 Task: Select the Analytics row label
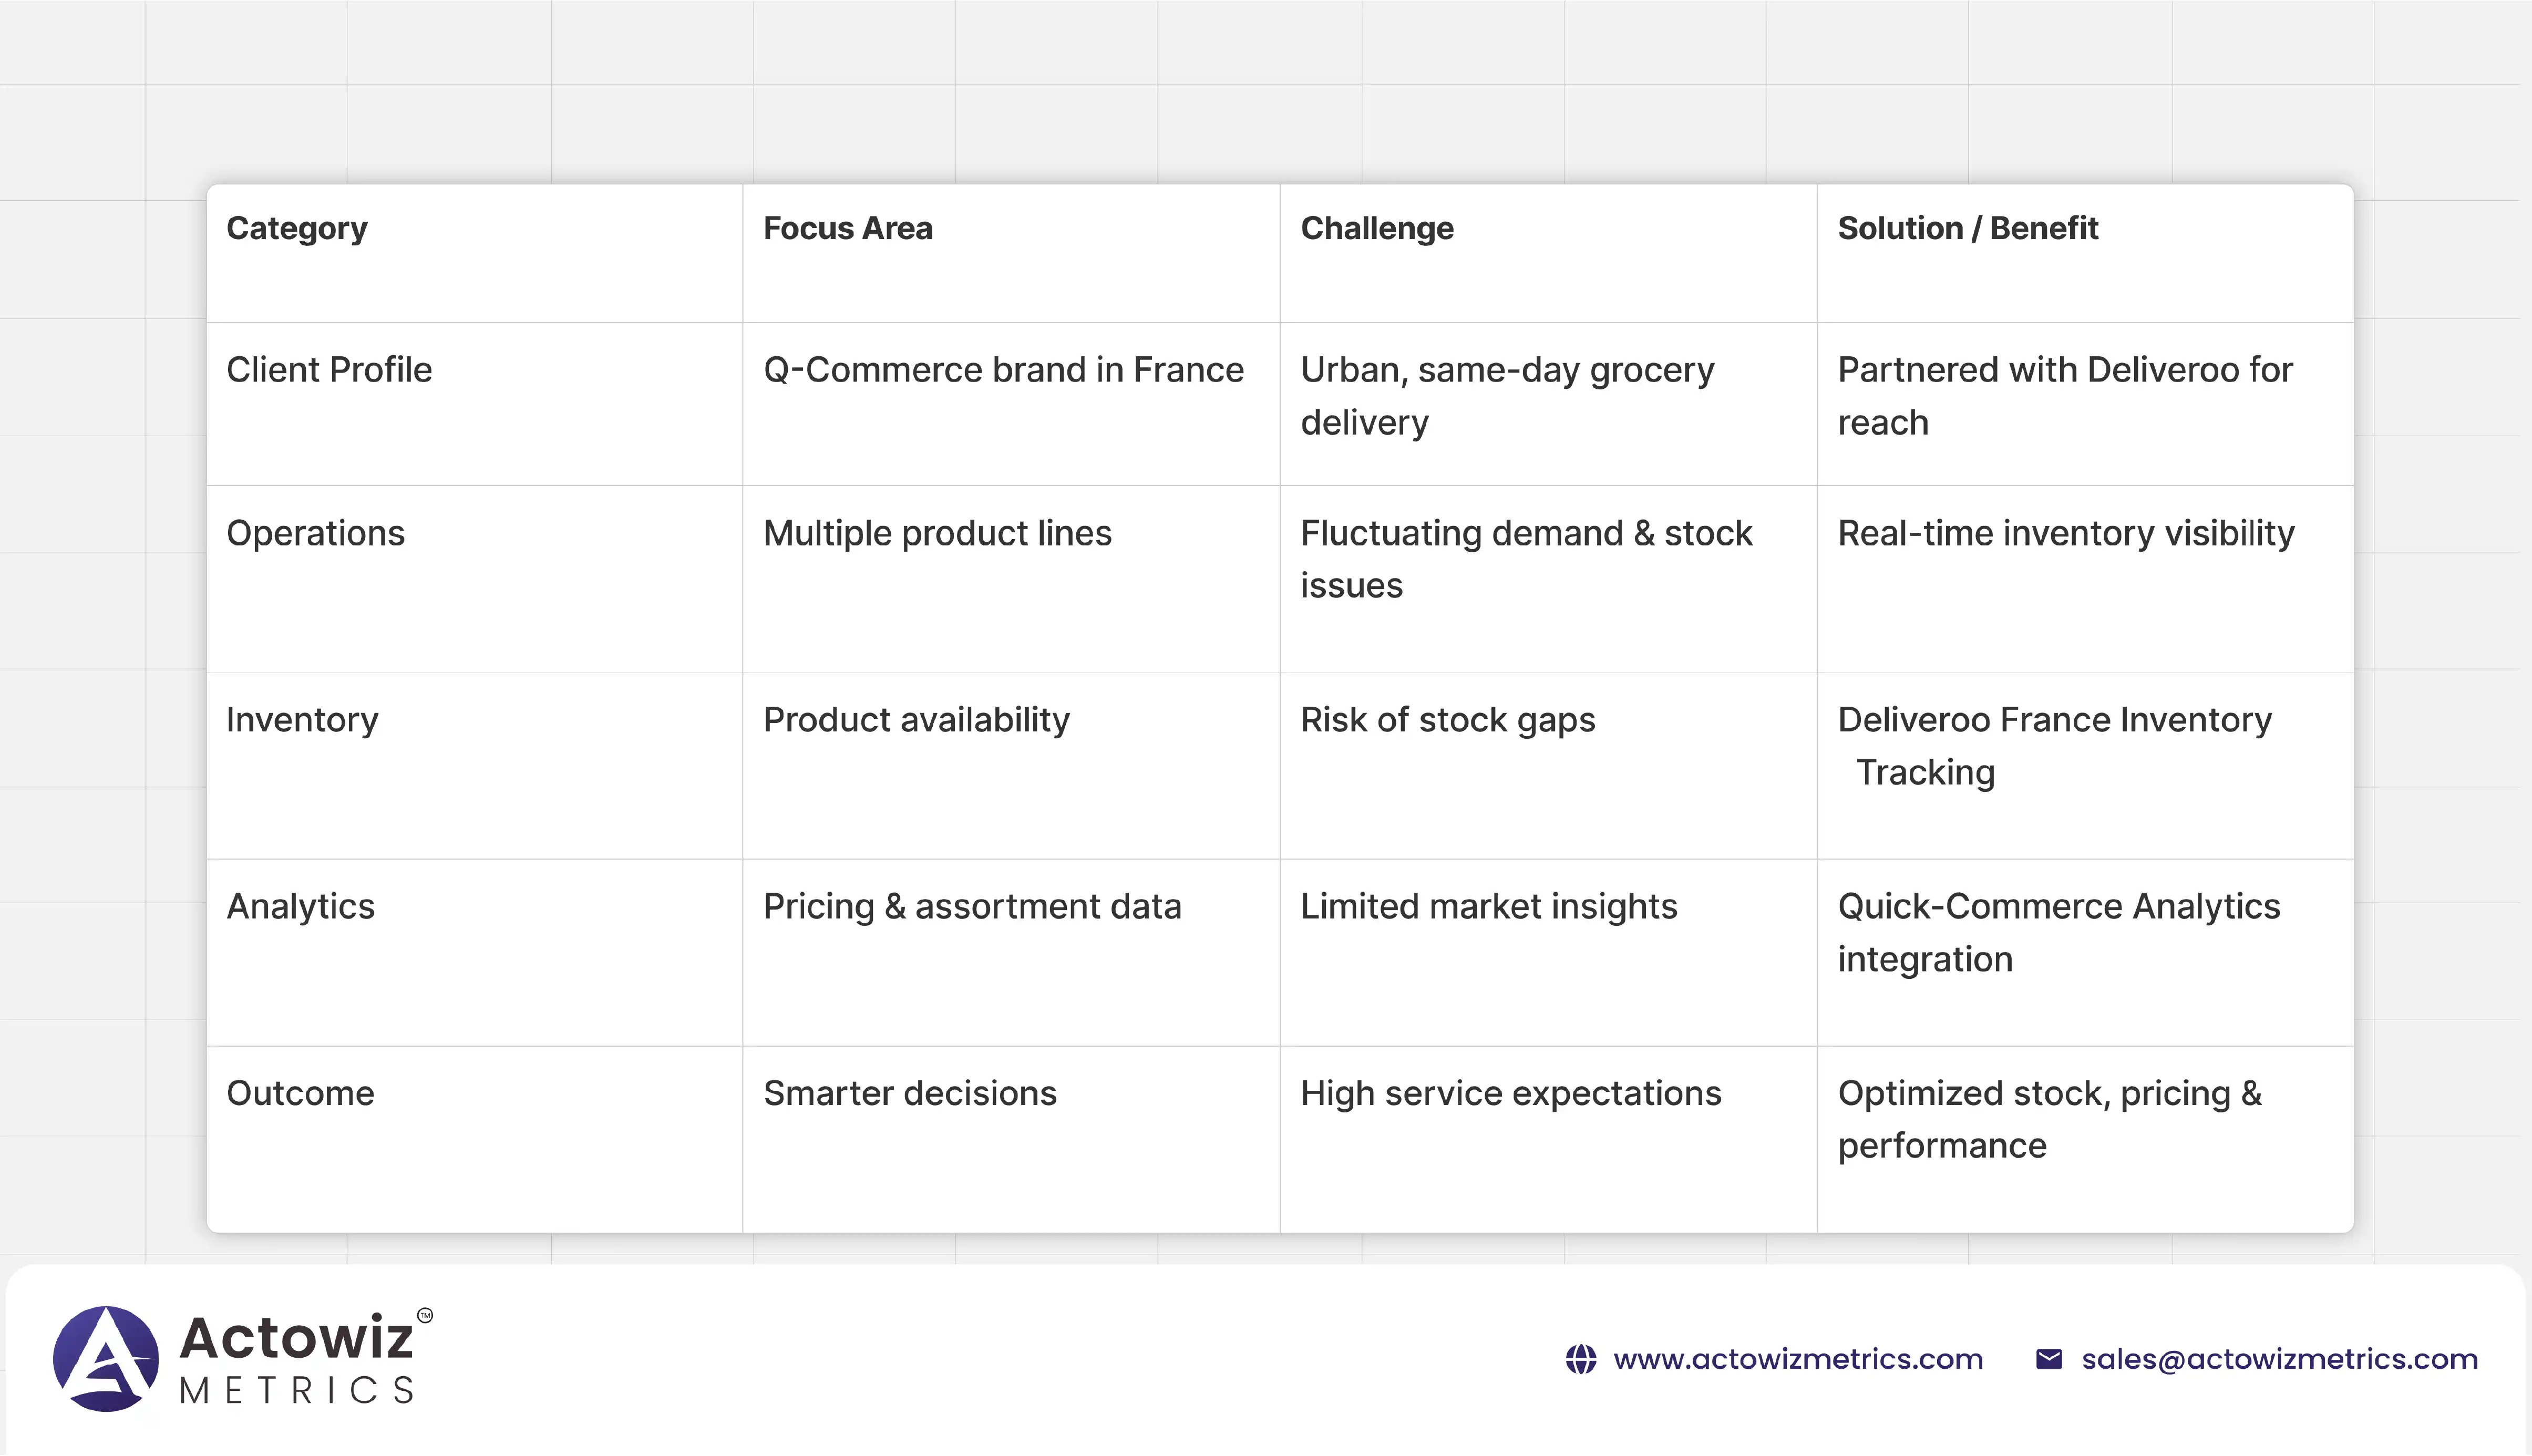point(300,906)
